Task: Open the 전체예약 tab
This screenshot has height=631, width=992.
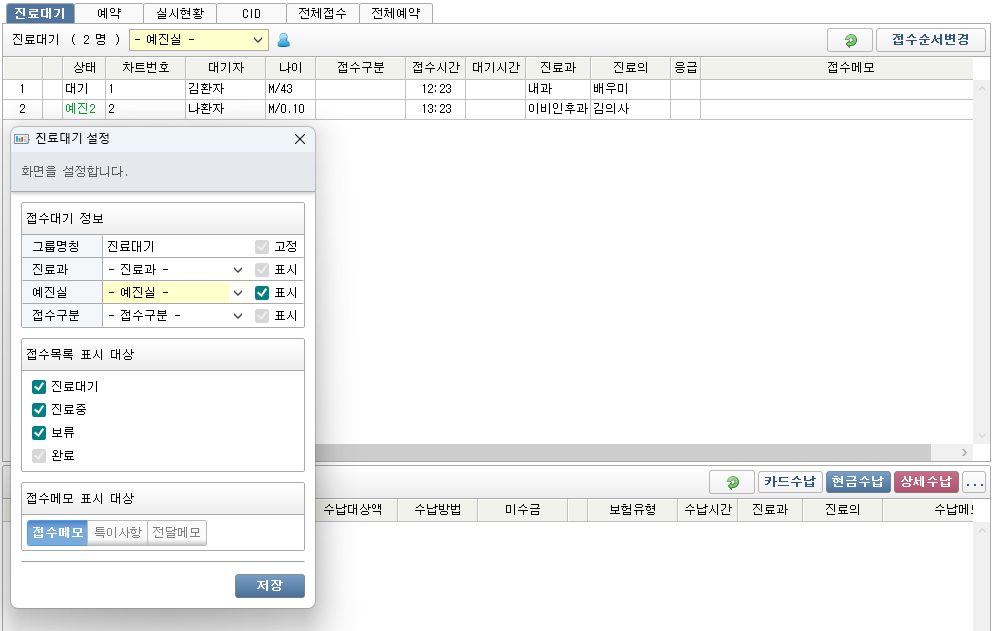Action: pos(396,14)
